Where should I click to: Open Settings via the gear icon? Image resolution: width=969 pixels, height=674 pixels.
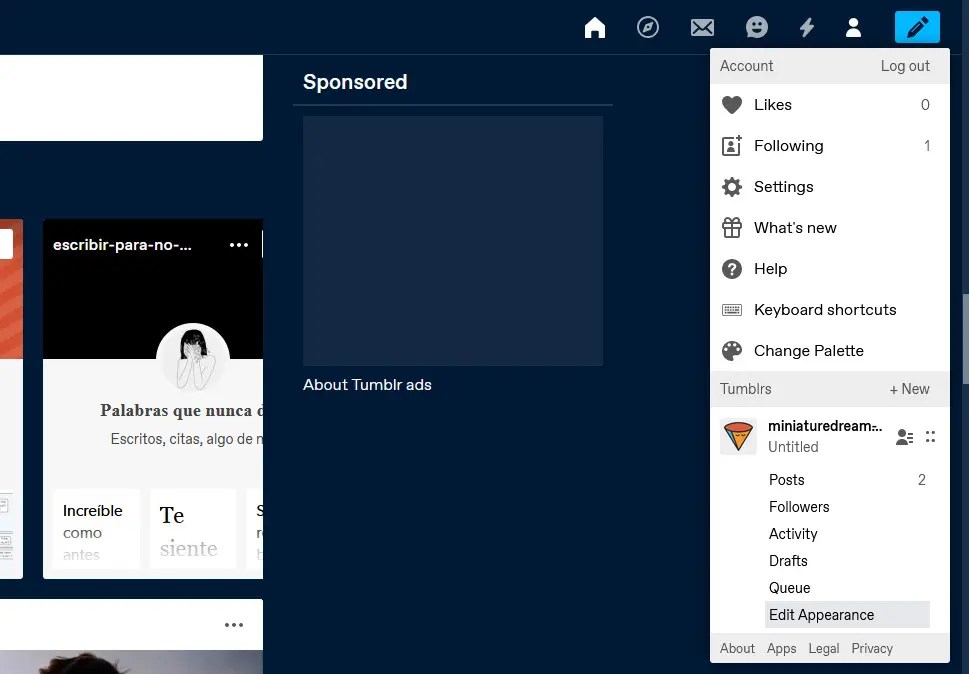(x=731, y=187)
